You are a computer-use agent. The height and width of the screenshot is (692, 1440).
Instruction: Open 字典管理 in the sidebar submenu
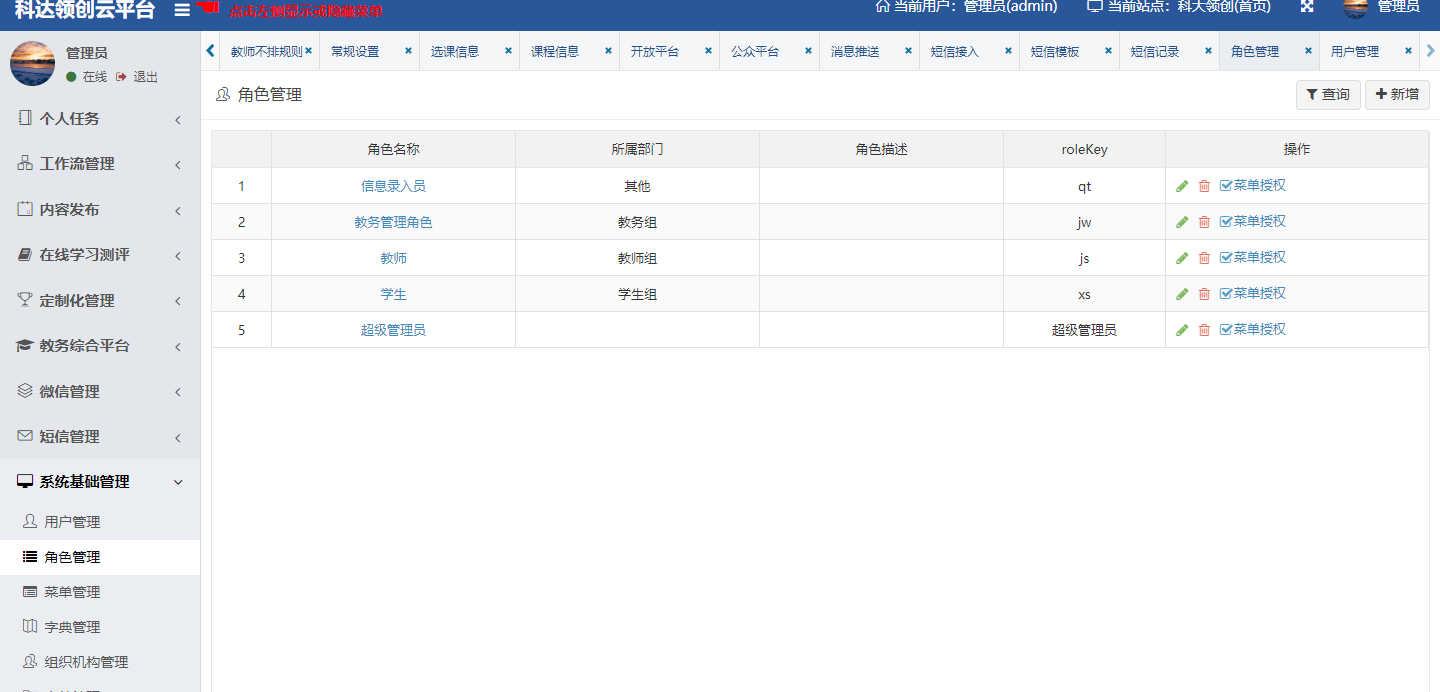[100, 627]
